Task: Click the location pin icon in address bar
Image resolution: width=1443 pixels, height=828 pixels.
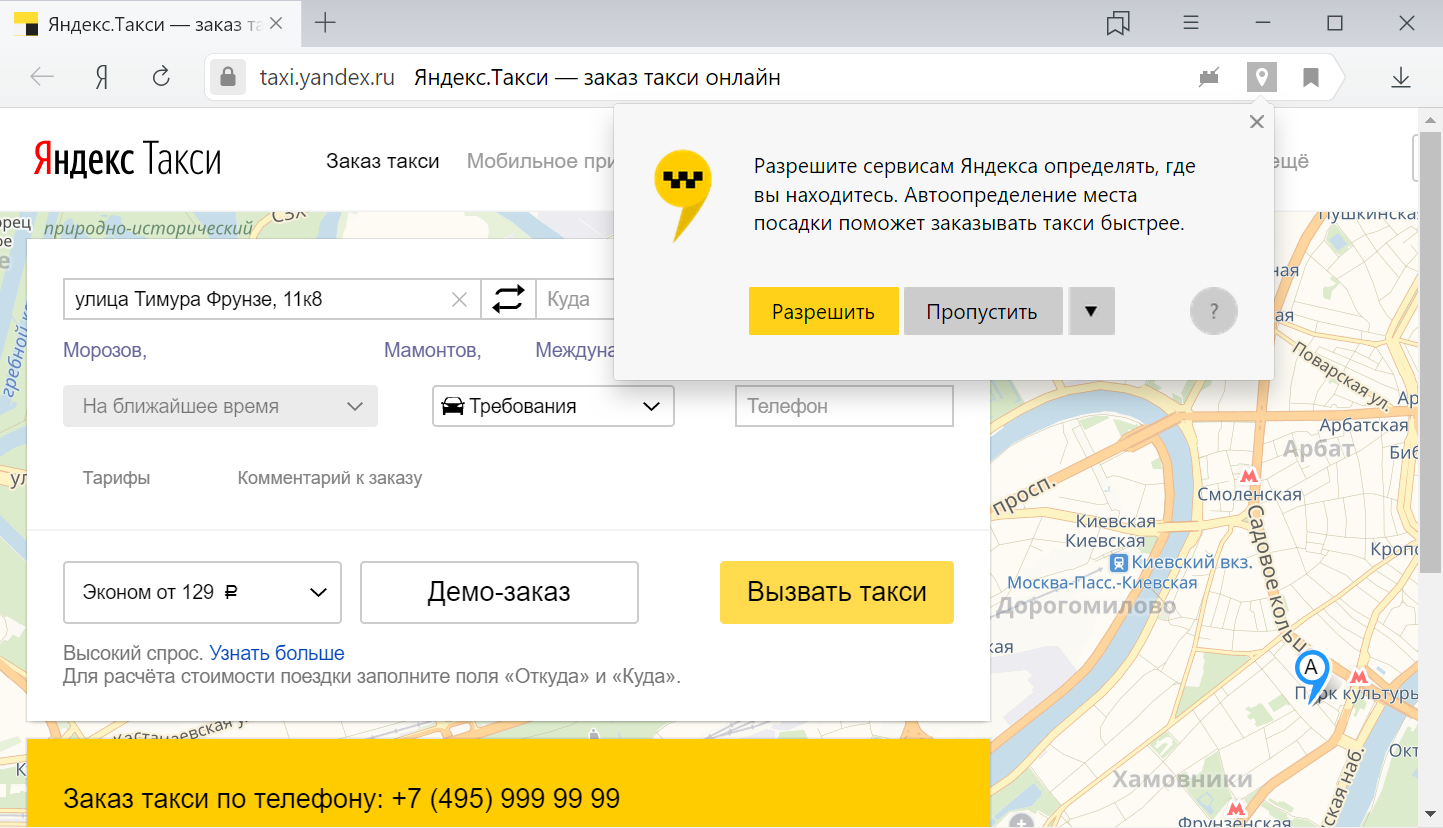Action: coord(1262,77)
